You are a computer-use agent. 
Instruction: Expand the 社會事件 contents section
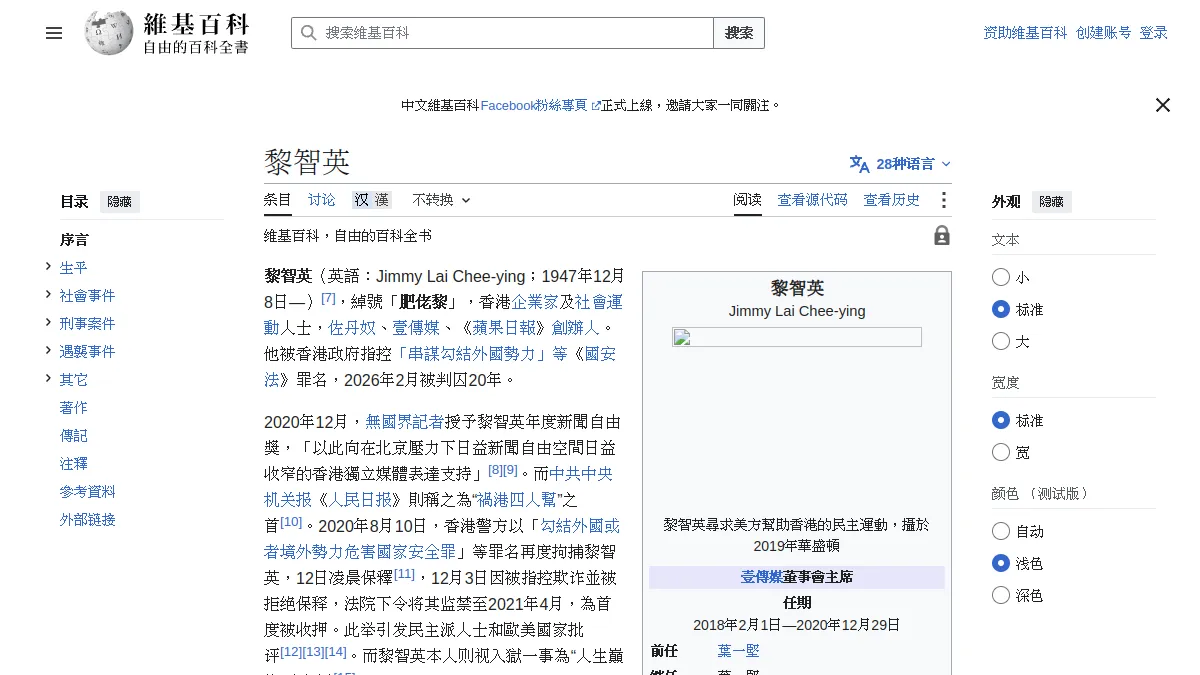coord(48,294)
